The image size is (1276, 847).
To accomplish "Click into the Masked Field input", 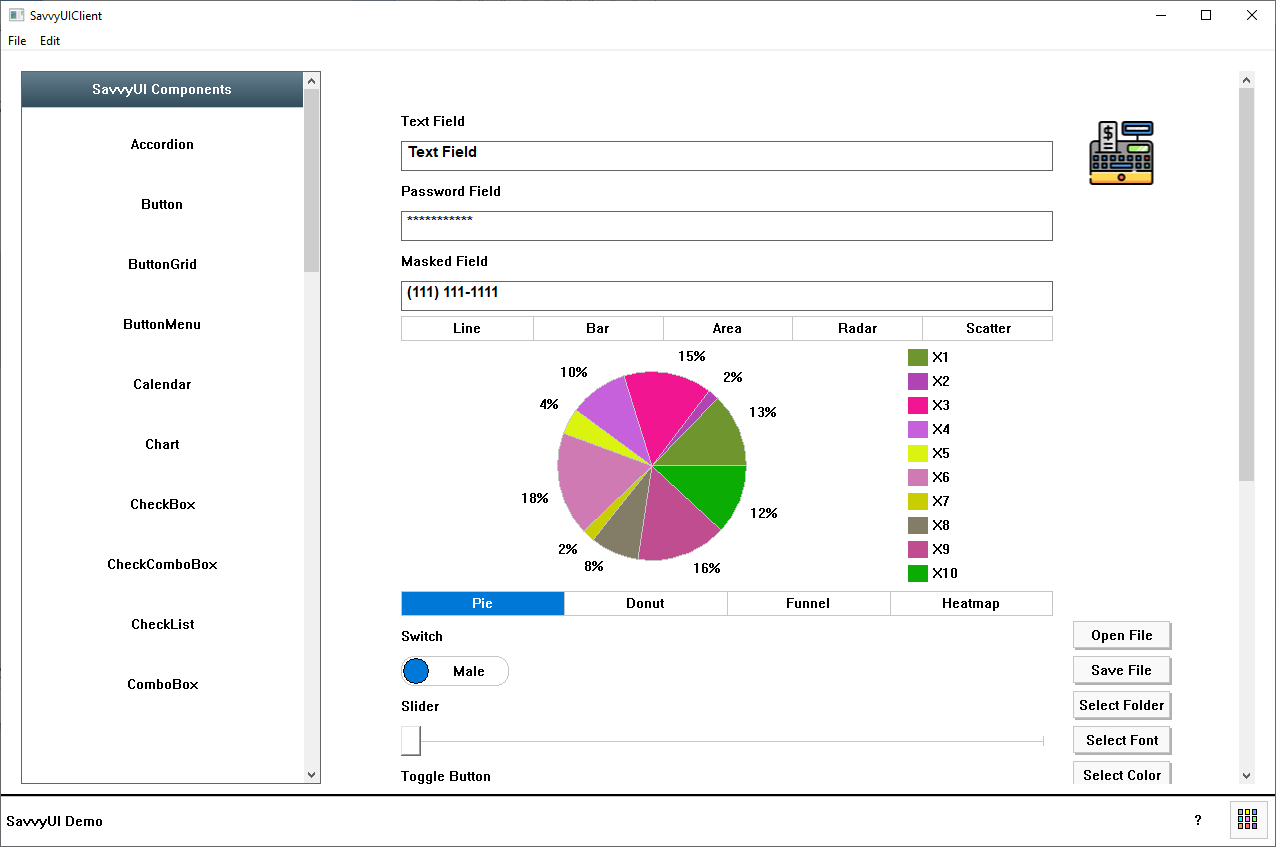I will click(x=726, y=295).
